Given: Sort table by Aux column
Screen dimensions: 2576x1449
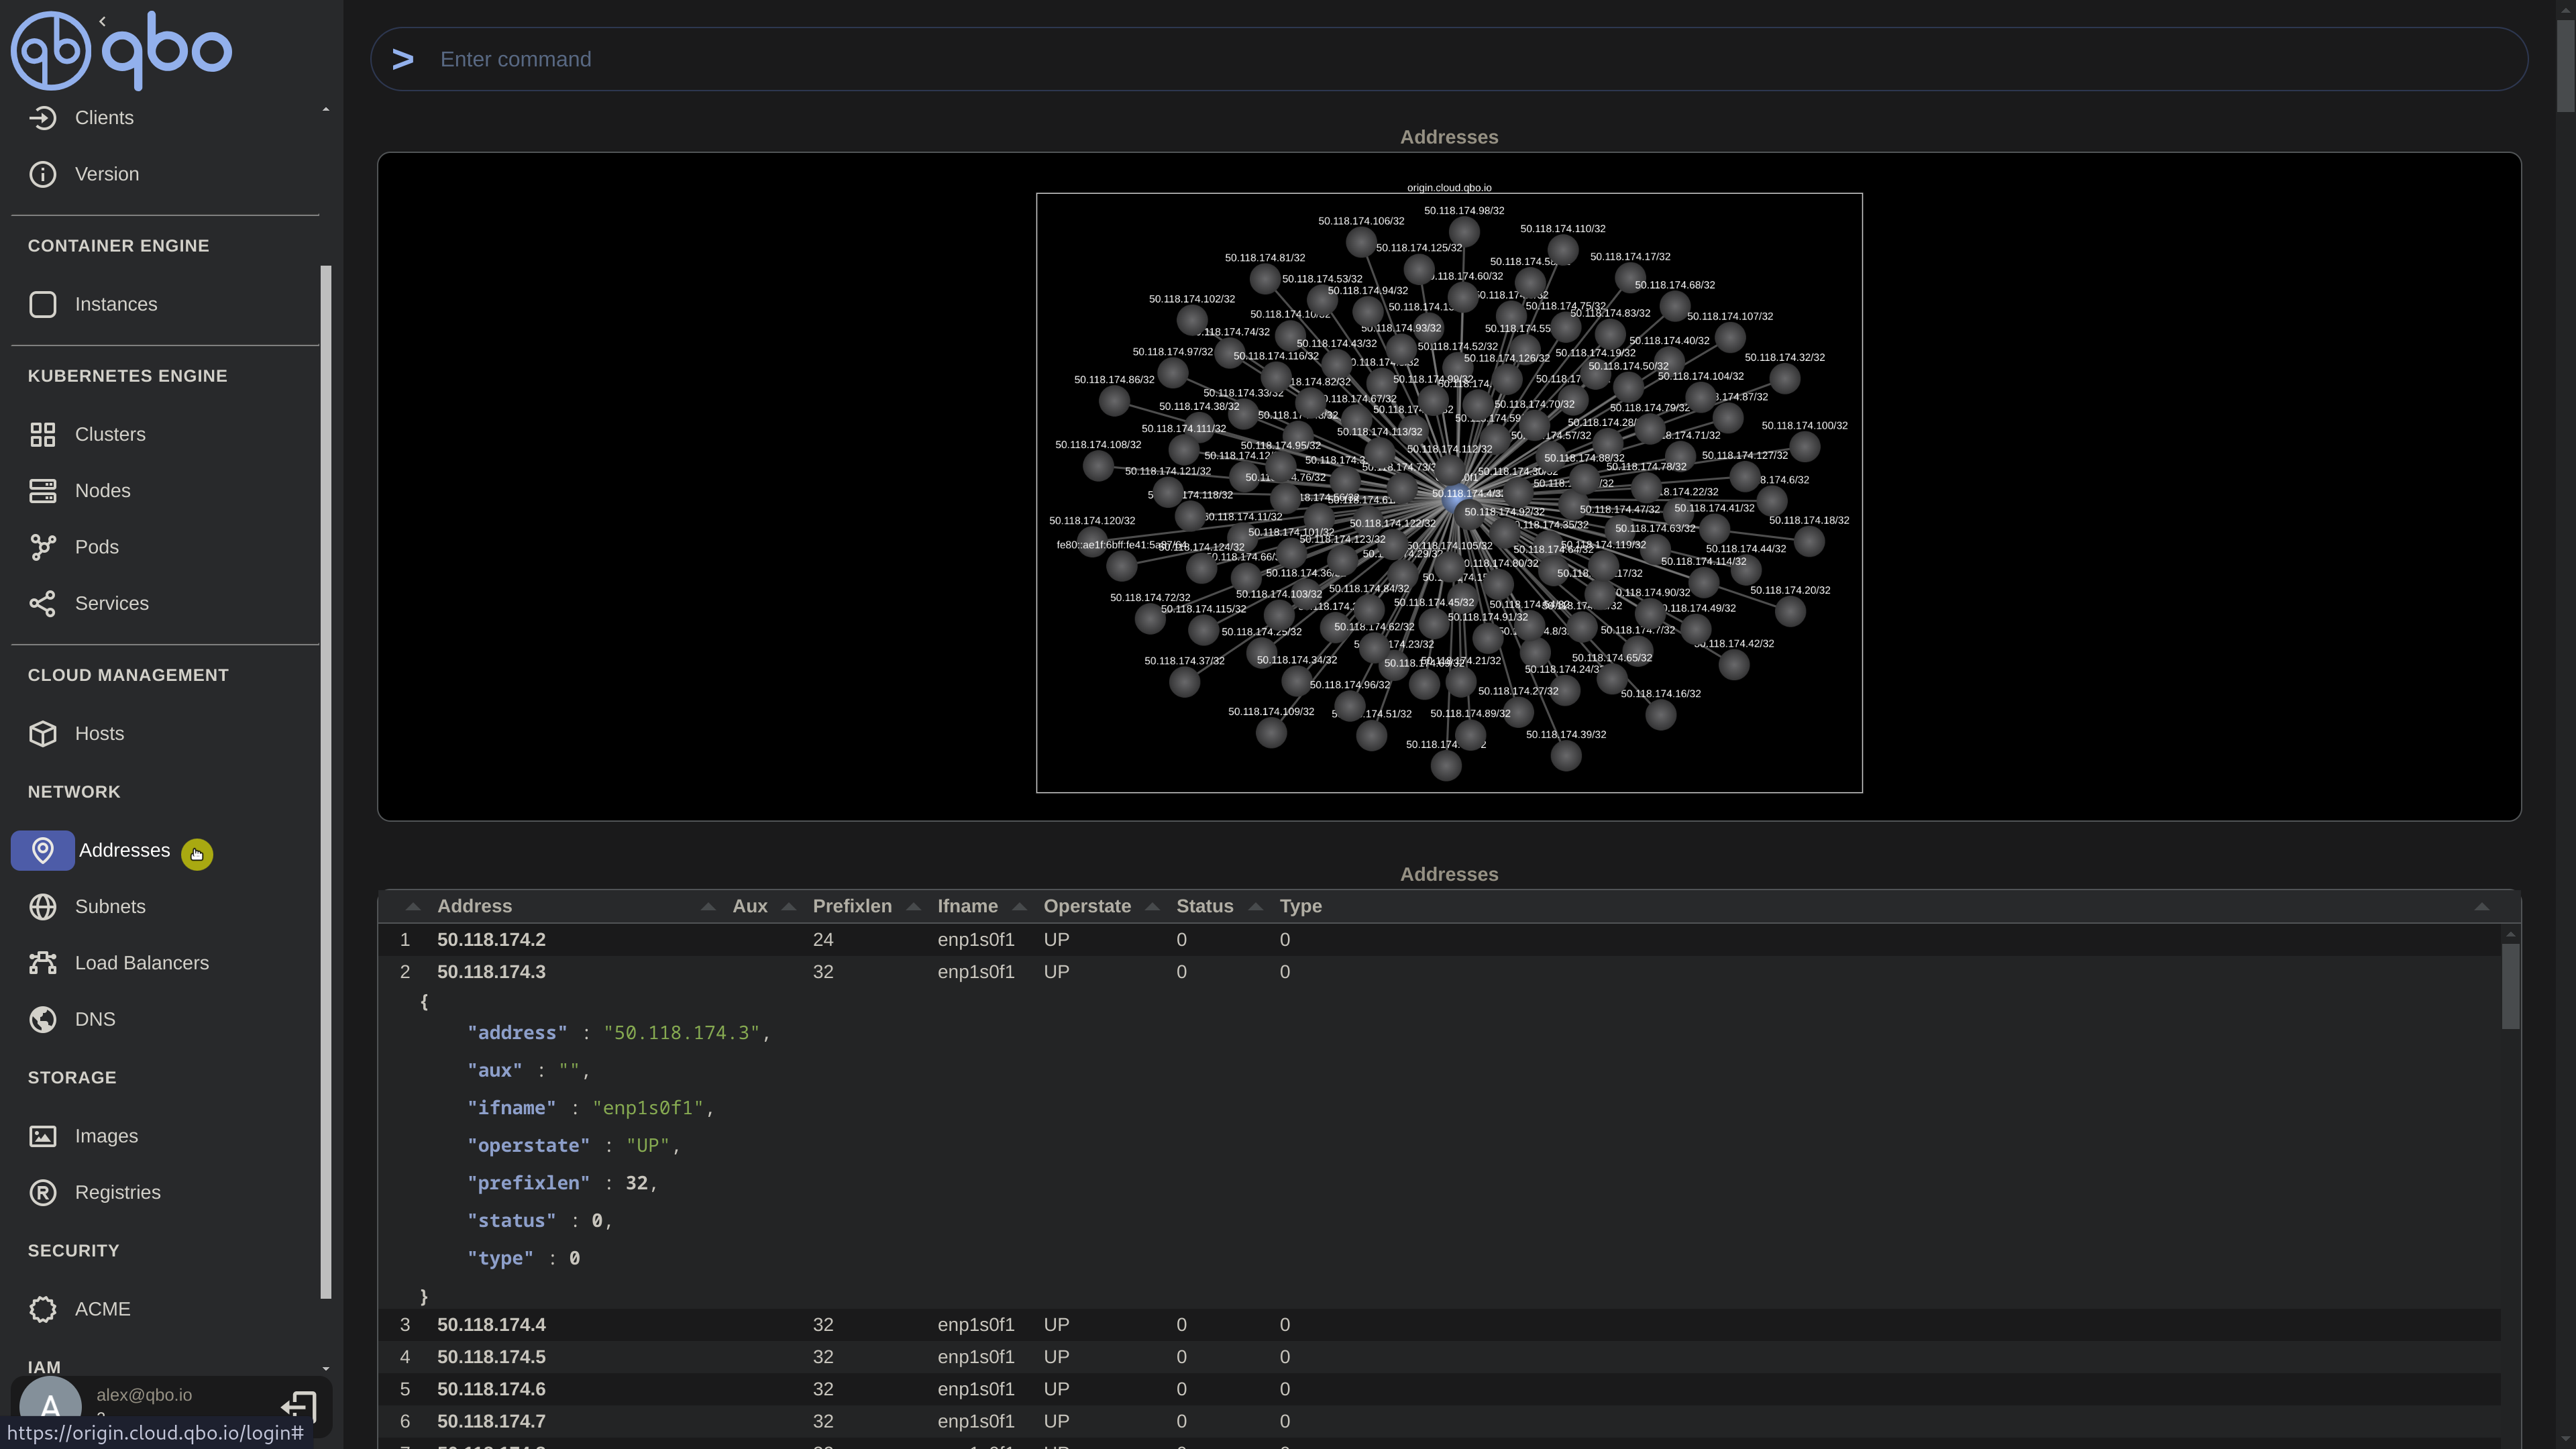Looking at the screenshot, I should pos(750,906).
